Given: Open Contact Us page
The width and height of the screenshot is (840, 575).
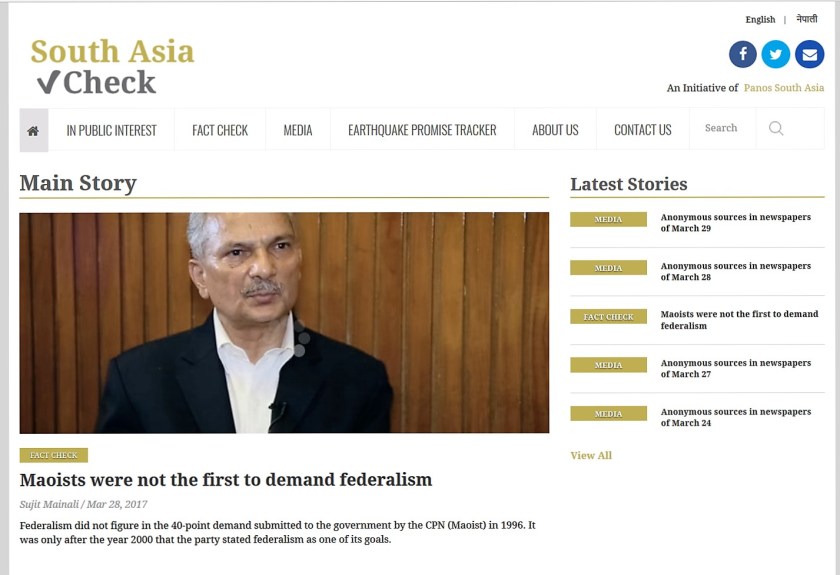Looking at the screenshot, I should [642, 130].
